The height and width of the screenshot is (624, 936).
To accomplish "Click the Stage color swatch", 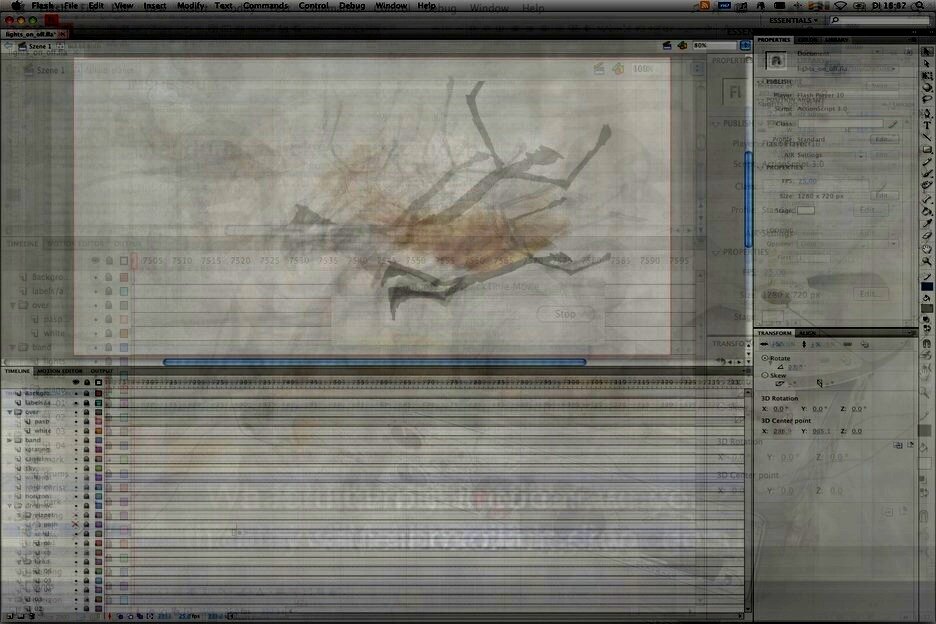I will pos(806,210).
